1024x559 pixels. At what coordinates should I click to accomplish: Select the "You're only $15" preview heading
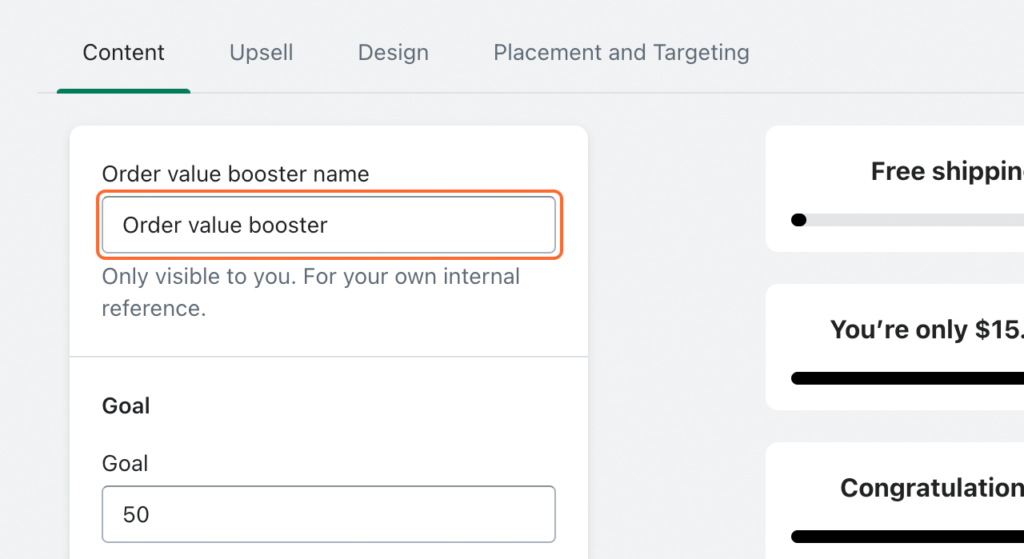[x=926, y=330]
